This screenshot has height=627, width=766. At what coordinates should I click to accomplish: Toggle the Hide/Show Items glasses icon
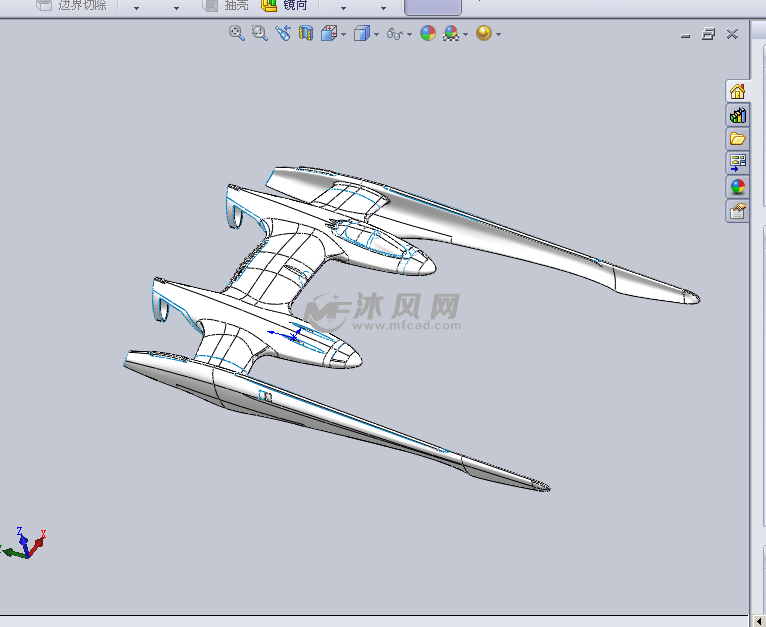[395, 34]
